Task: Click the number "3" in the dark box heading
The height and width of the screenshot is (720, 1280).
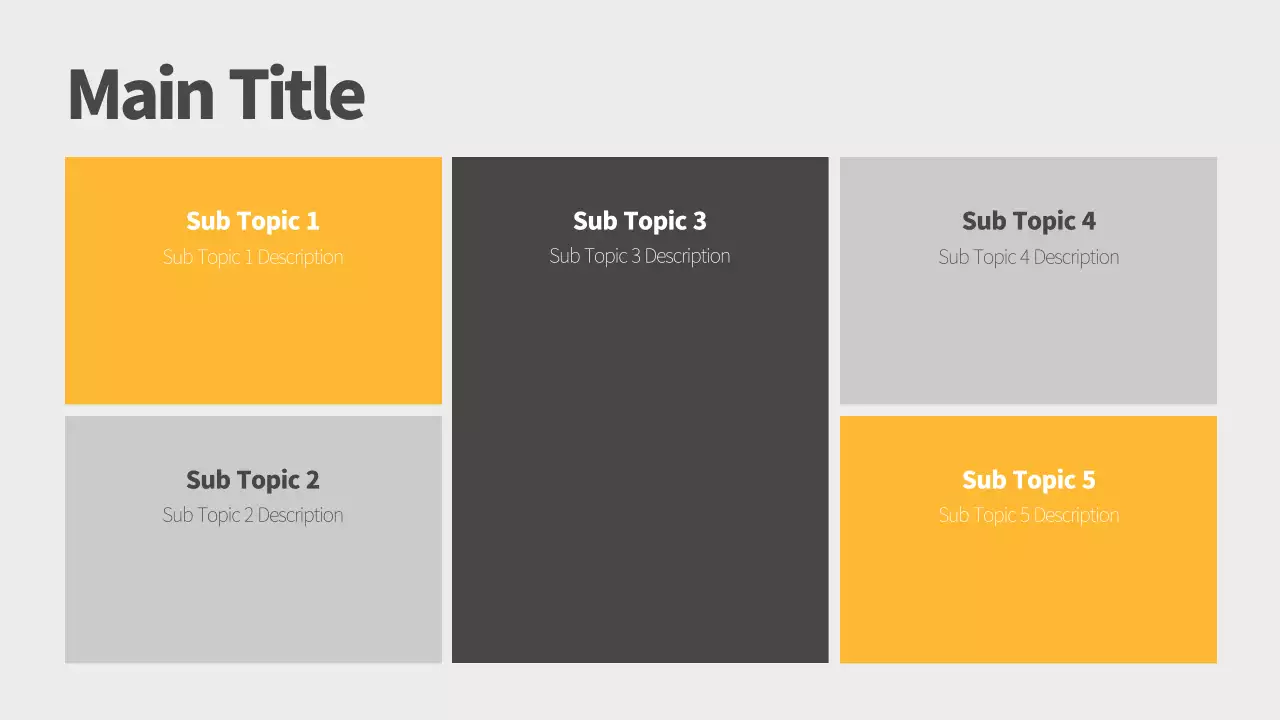Action: (699, 221)
